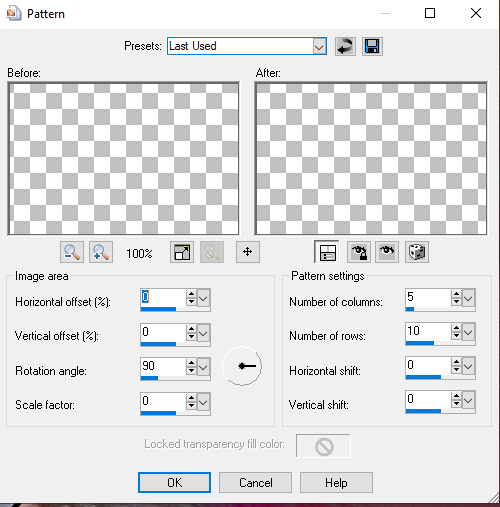The height and width of the screenshot is (507, 500).
Task: Click the rotation angle dial control
Action: click(242, 366)
